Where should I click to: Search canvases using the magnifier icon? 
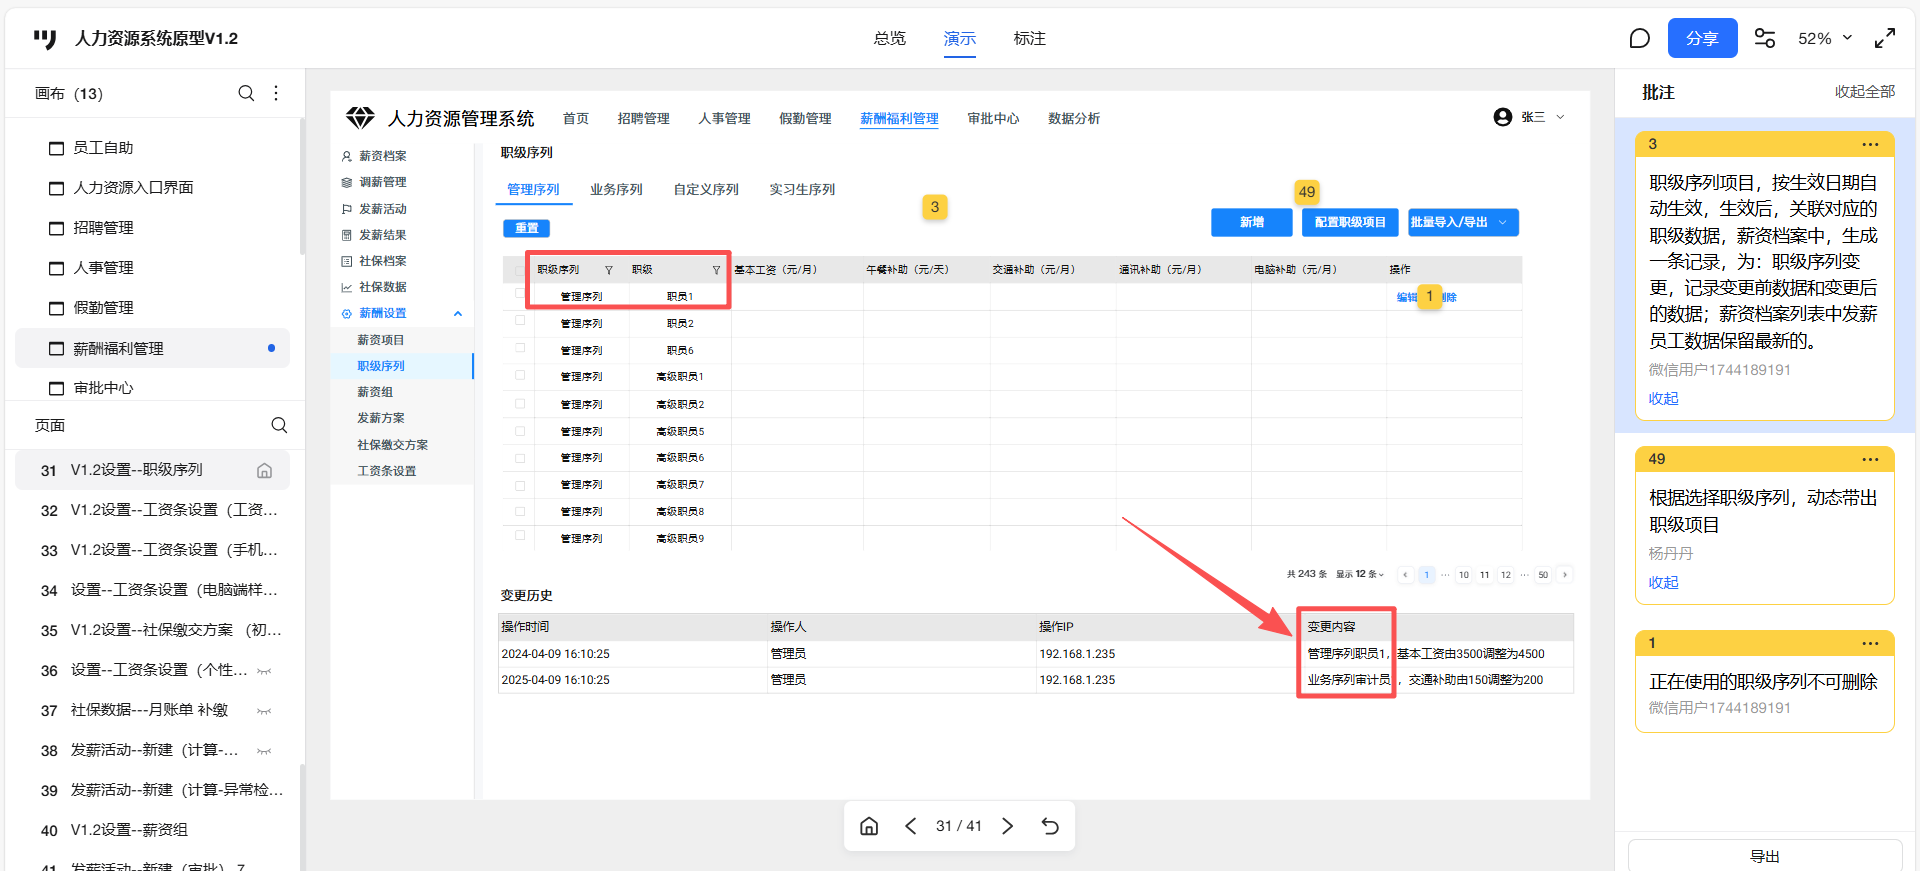246,93
